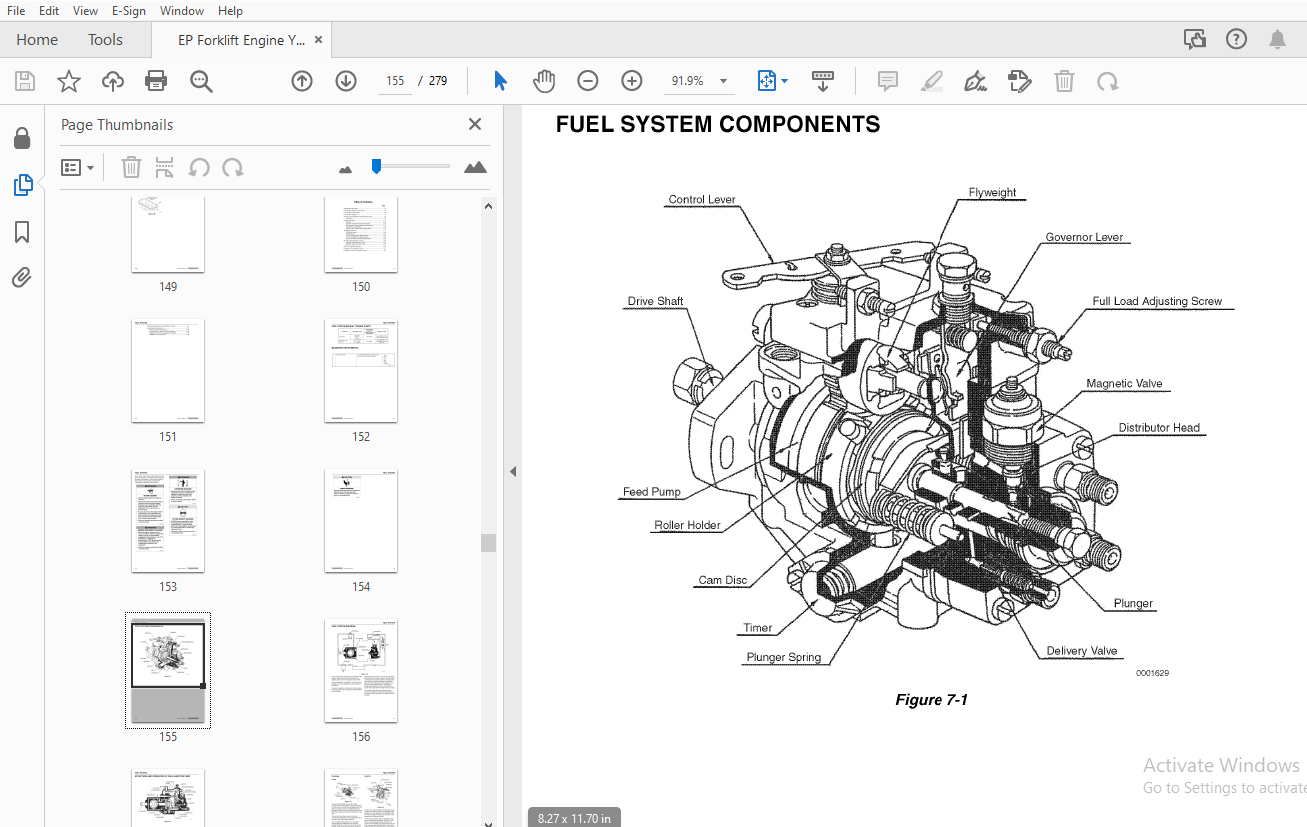This screenshot has height=827, width=1307.
Task: Select page 152 thumbnail
Action: [x=361, y=371]
